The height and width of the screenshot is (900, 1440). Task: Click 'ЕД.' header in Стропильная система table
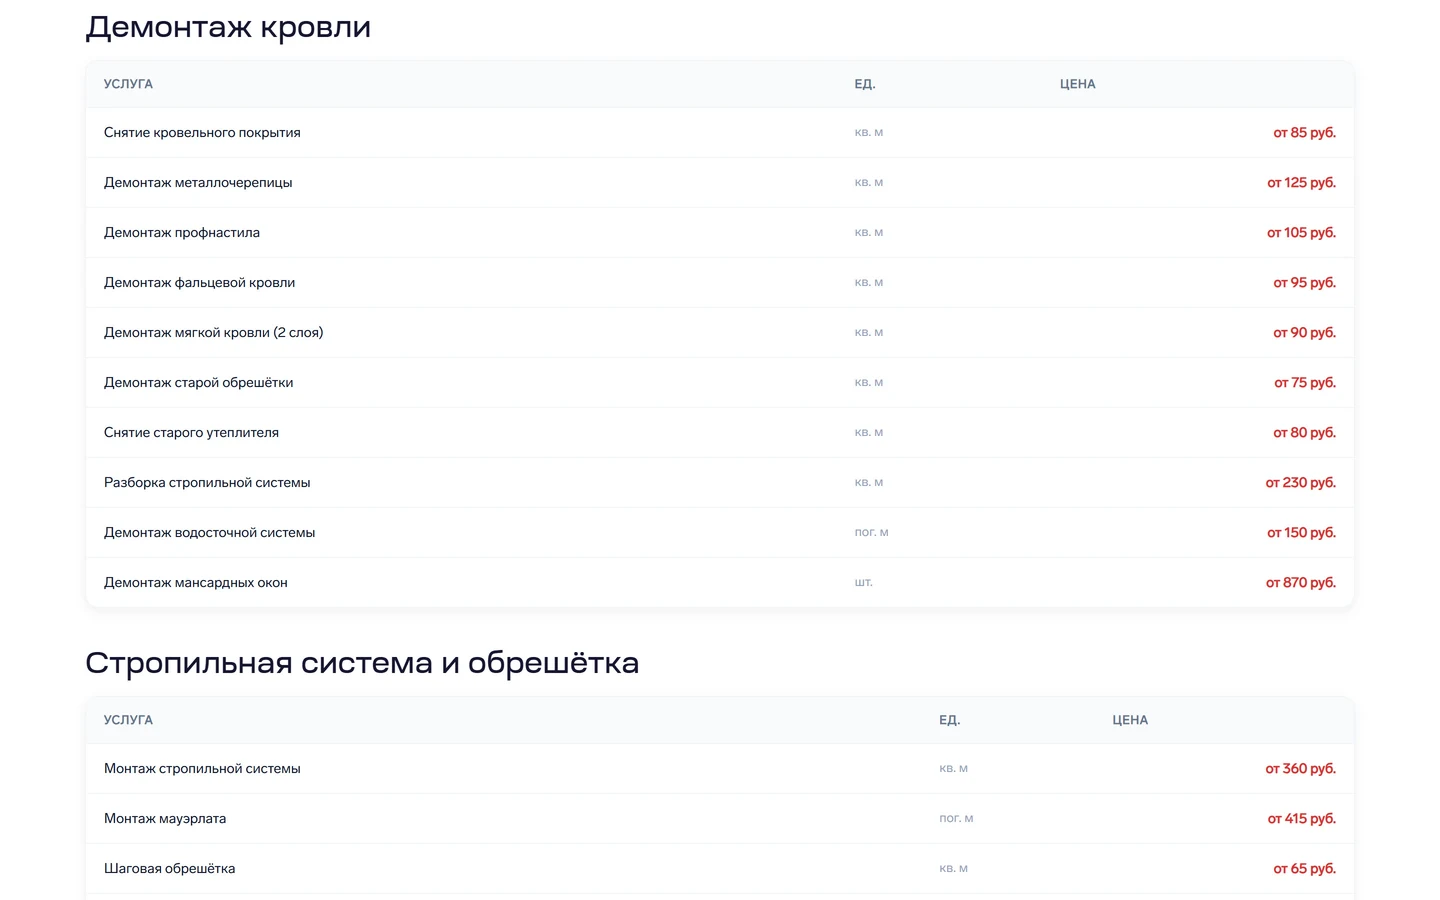949,720
